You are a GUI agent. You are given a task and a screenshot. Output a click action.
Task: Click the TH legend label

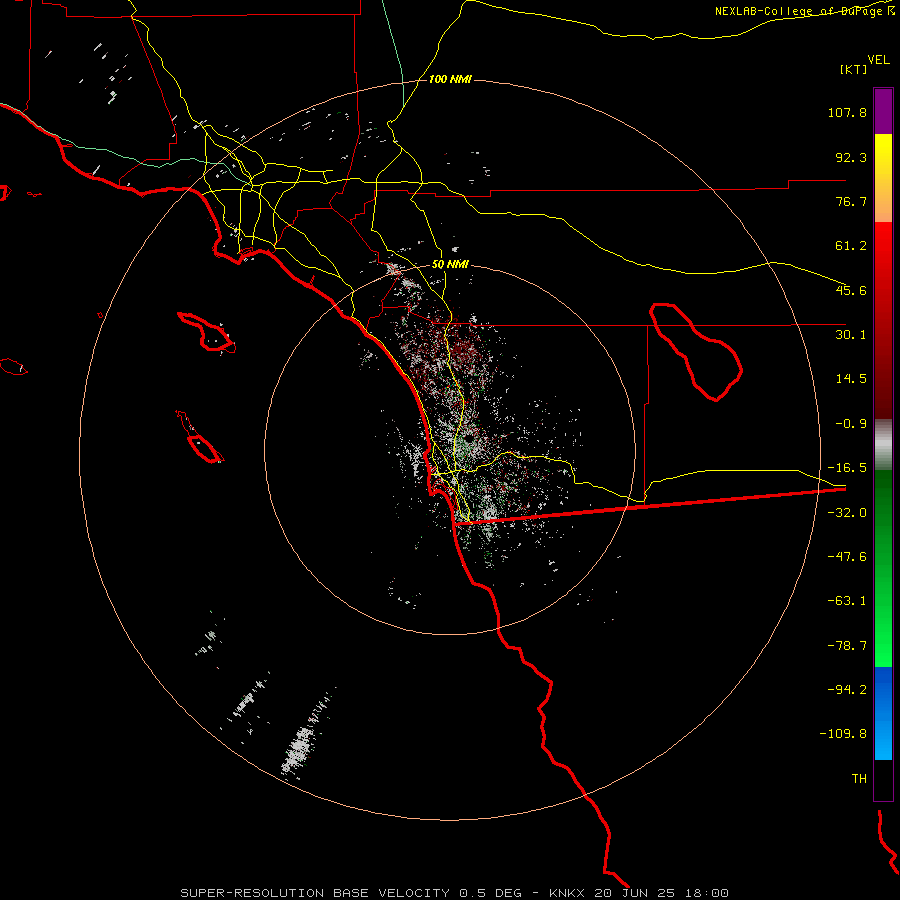click(859, 779)
